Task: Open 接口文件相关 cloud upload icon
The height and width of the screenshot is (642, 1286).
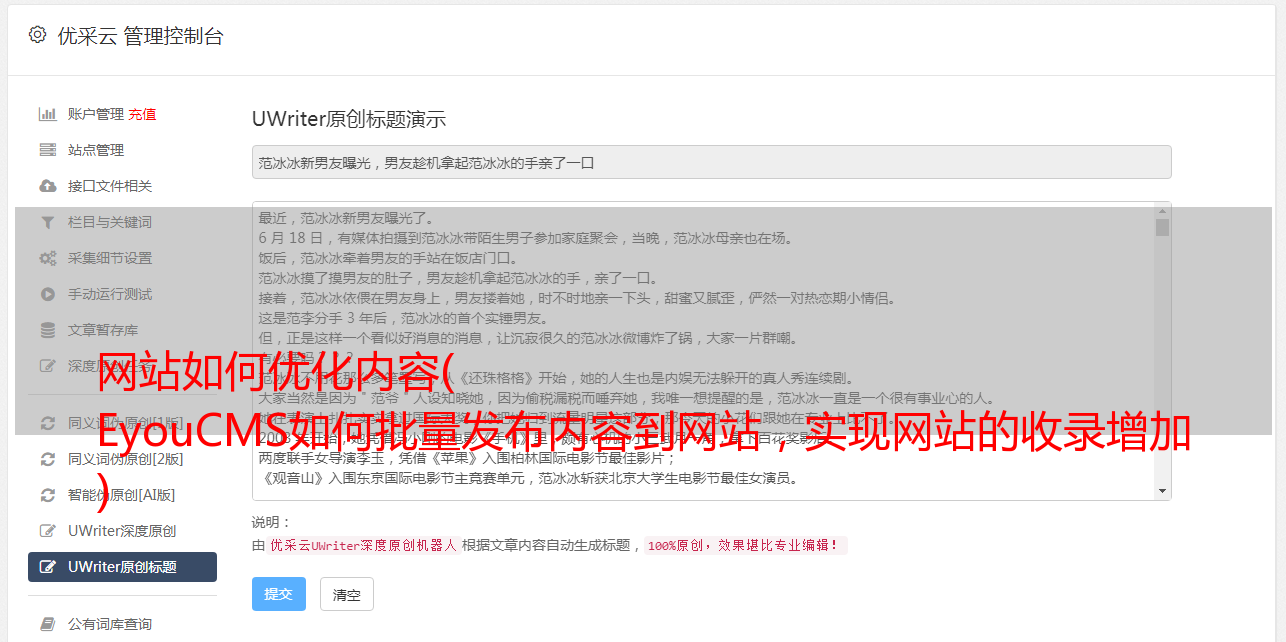Action: [x=47, y=186]
